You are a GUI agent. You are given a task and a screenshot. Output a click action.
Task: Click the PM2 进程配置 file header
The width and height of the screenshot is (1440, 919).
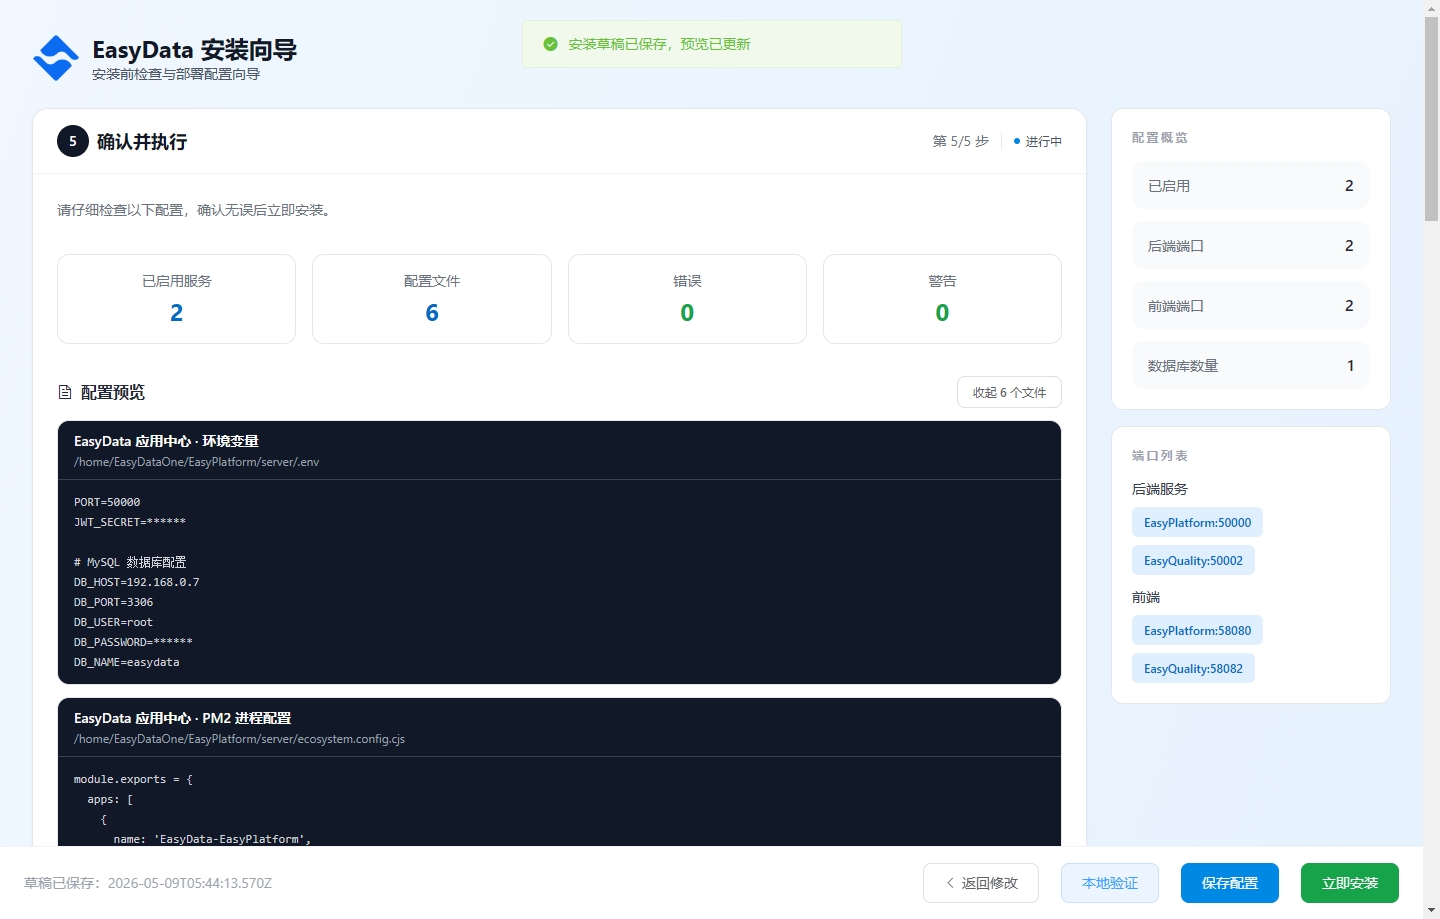(x=559, y=727)
